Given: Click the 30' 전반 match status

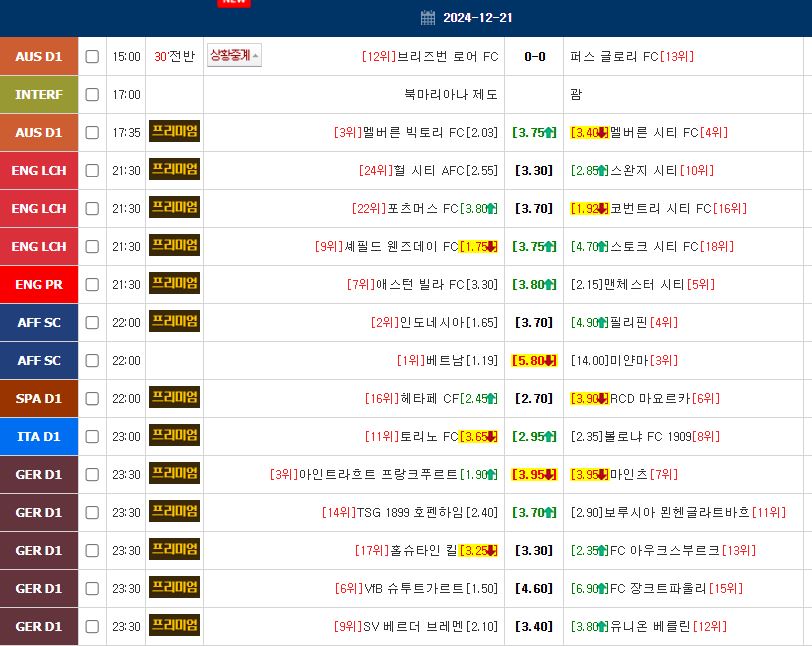Looking at the screenshot, I should 175,56.
